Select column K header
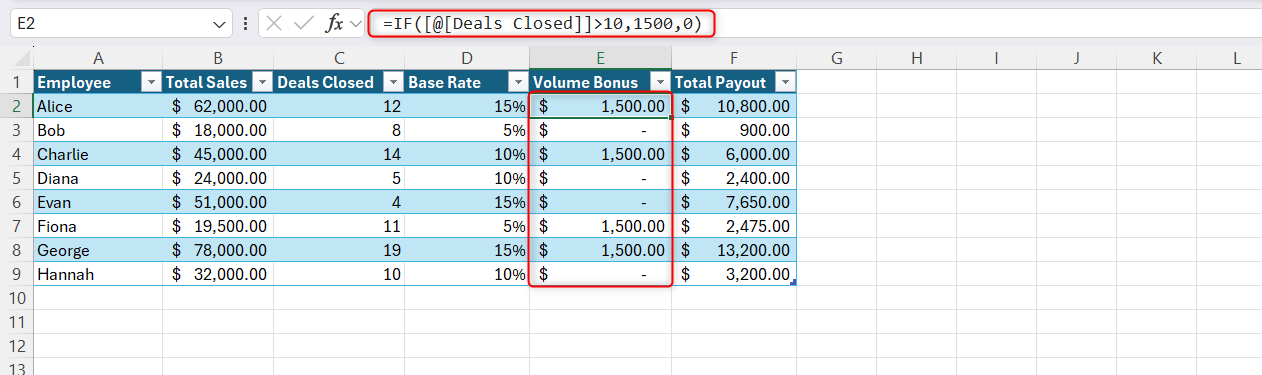 [1157, 59]
